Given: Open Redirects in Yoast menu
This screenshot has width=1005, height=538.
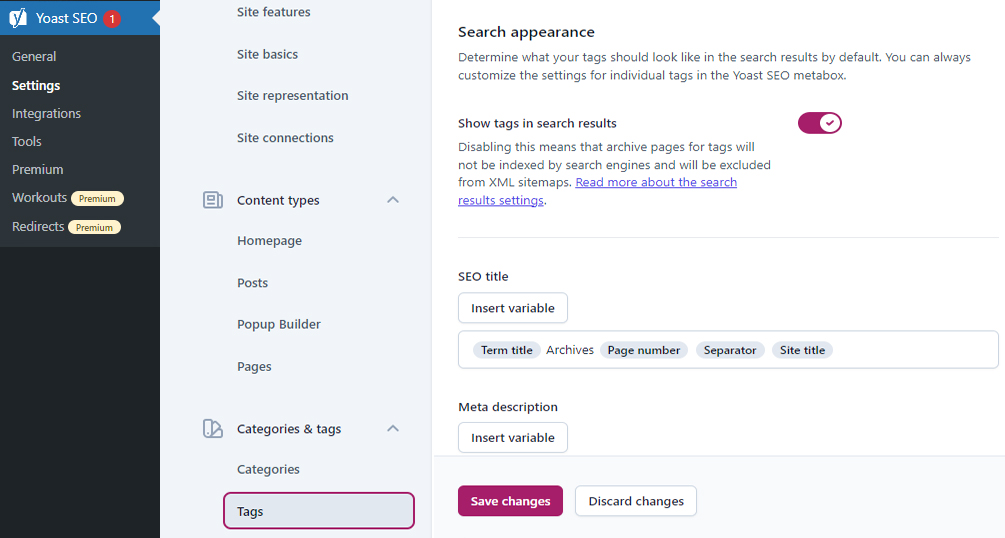Looking at the screenshot, I should pyautogui.click(x=38, y=226).
